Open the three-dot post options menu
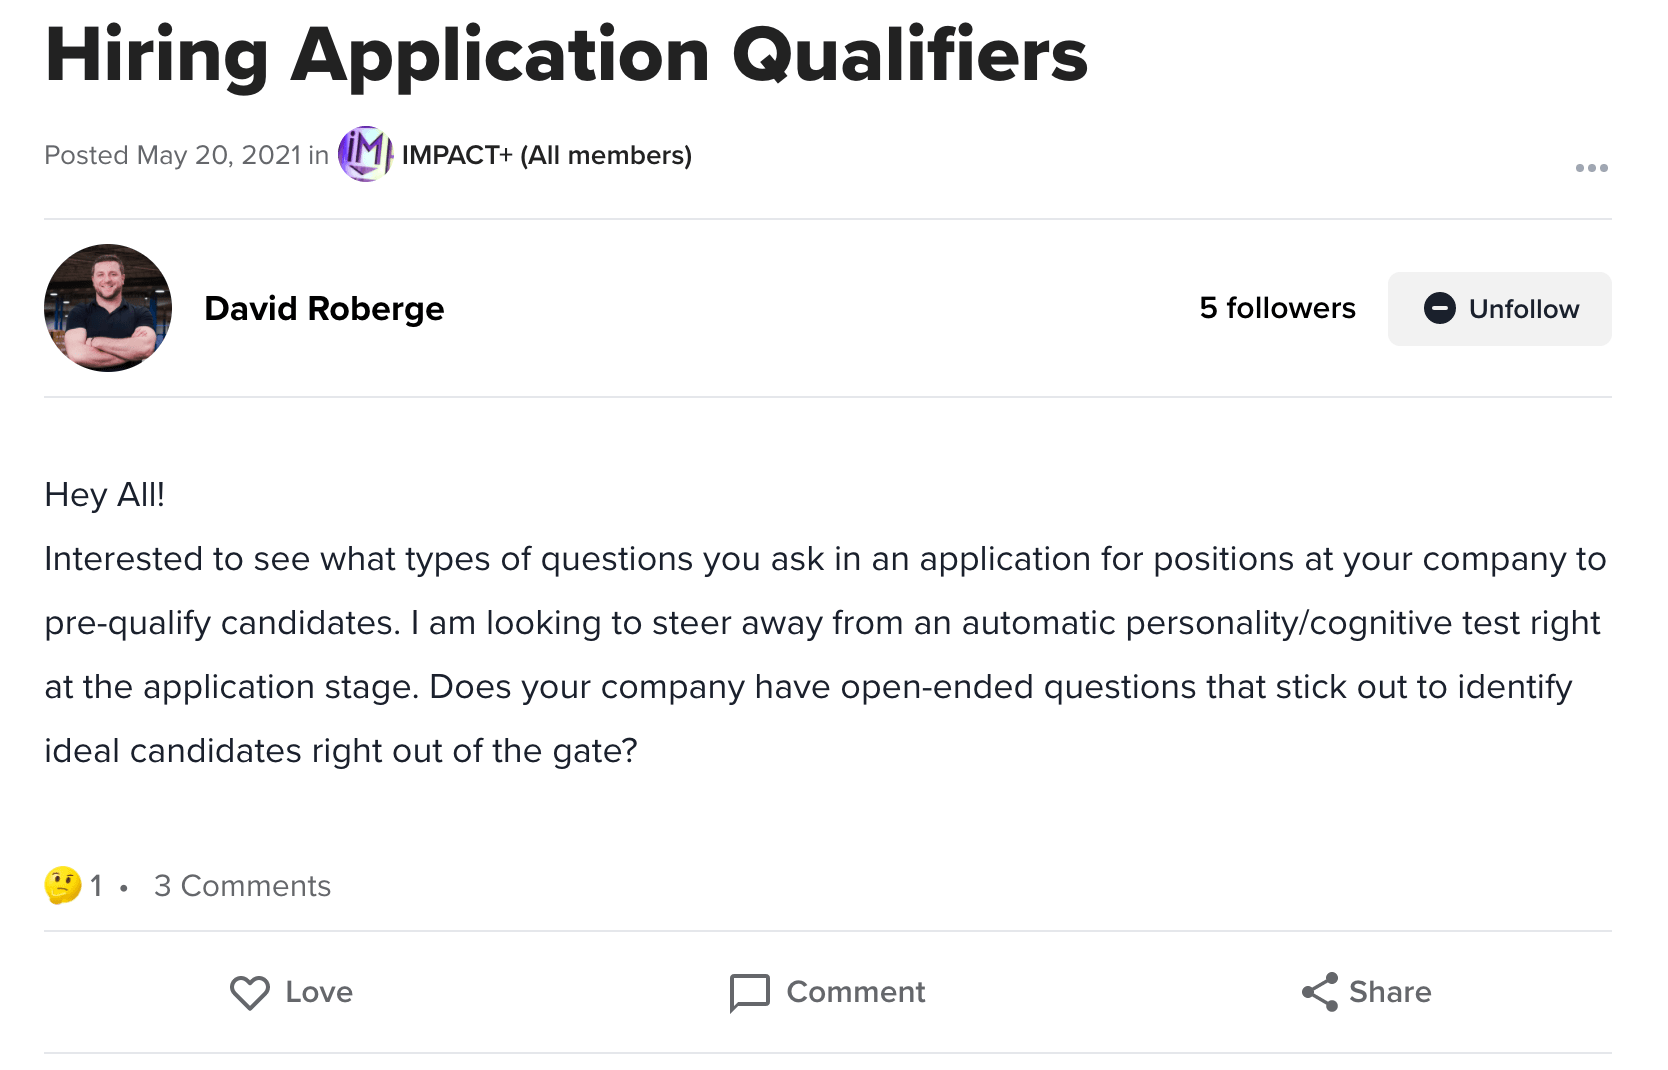 pyautogui.click(x=1591, y=168)
